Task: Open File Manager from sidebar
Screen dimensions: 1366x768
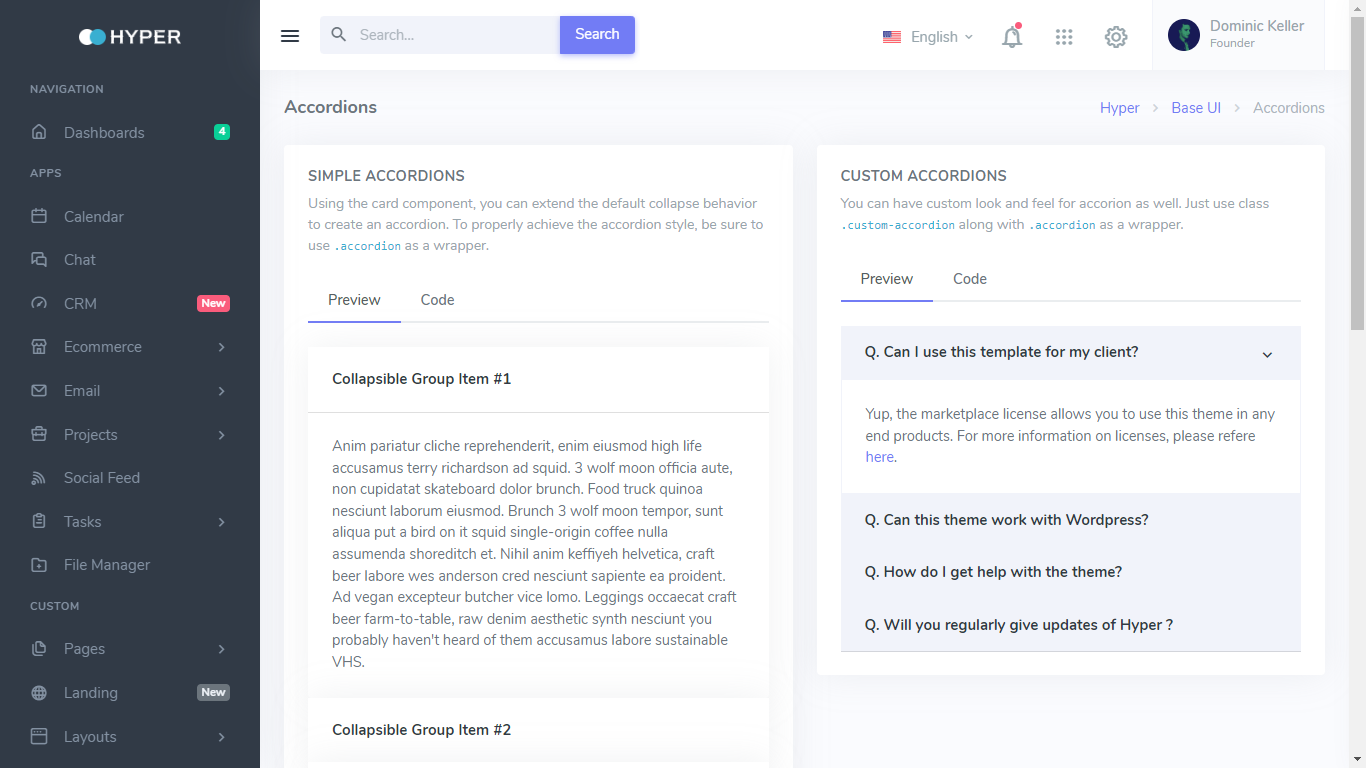Action: click(106, 565)
